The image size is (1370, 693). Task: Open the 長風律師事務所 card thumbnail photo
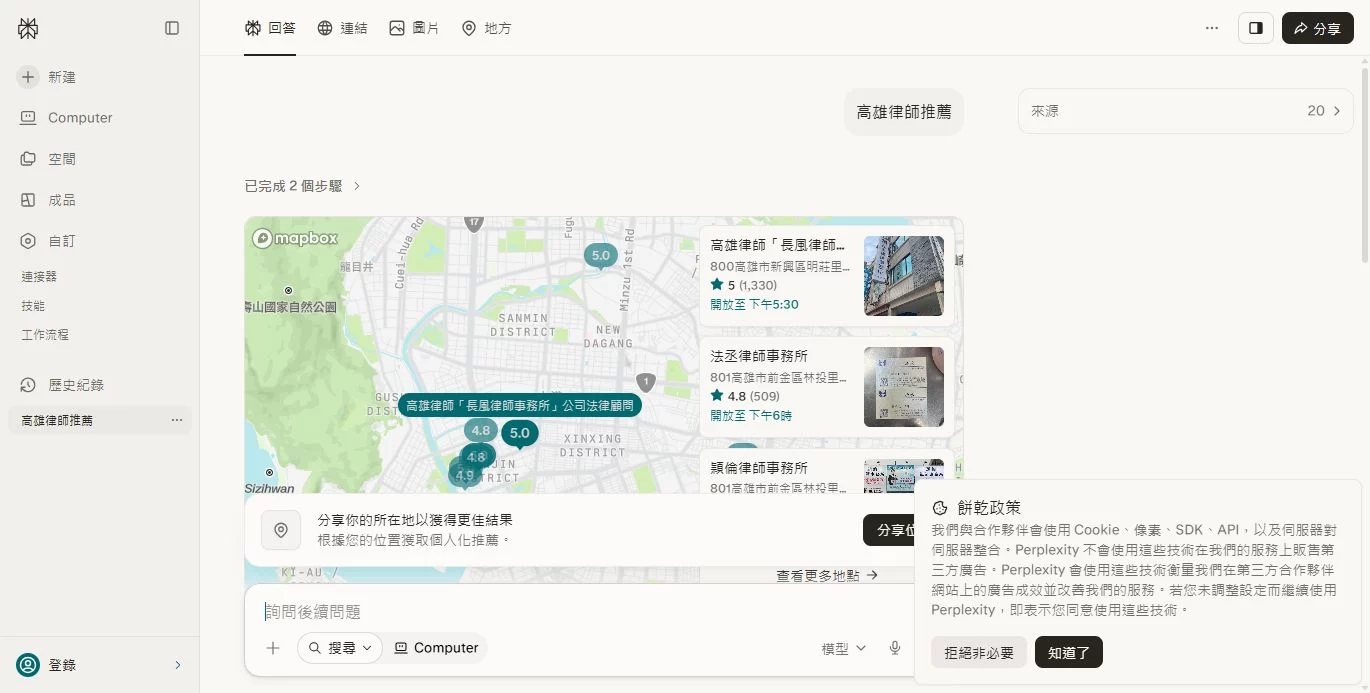904,276
